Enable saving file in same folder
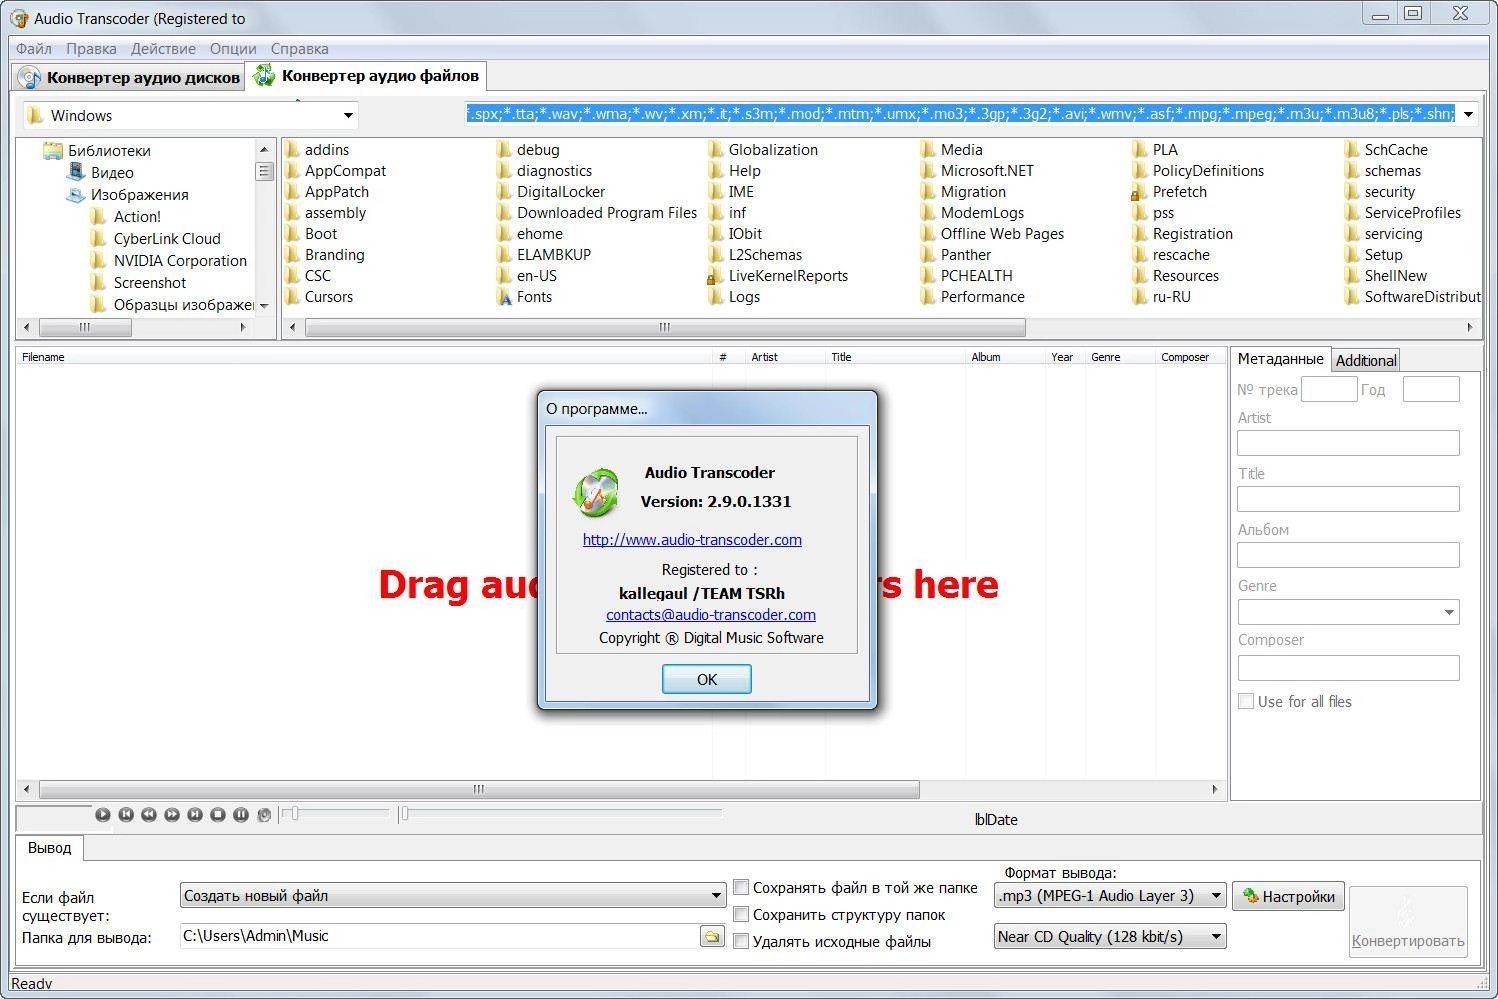Viewport: 1498px width, 999px height. pyautogui.click(x=741, y=887)
